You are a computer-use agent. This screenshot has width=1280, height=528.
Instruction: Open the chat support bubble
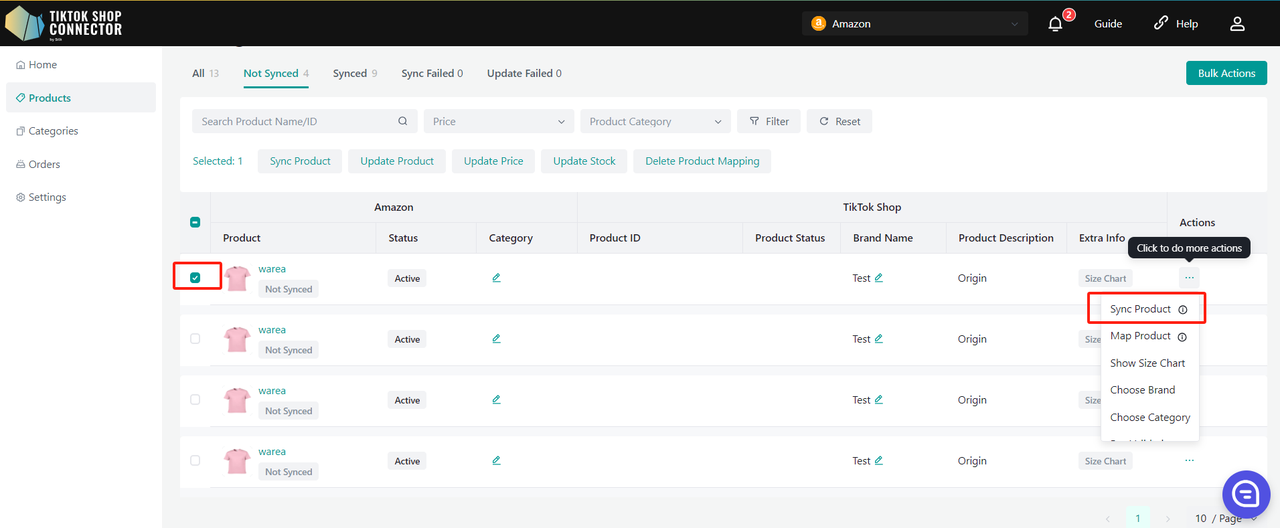pos(1246,493)
